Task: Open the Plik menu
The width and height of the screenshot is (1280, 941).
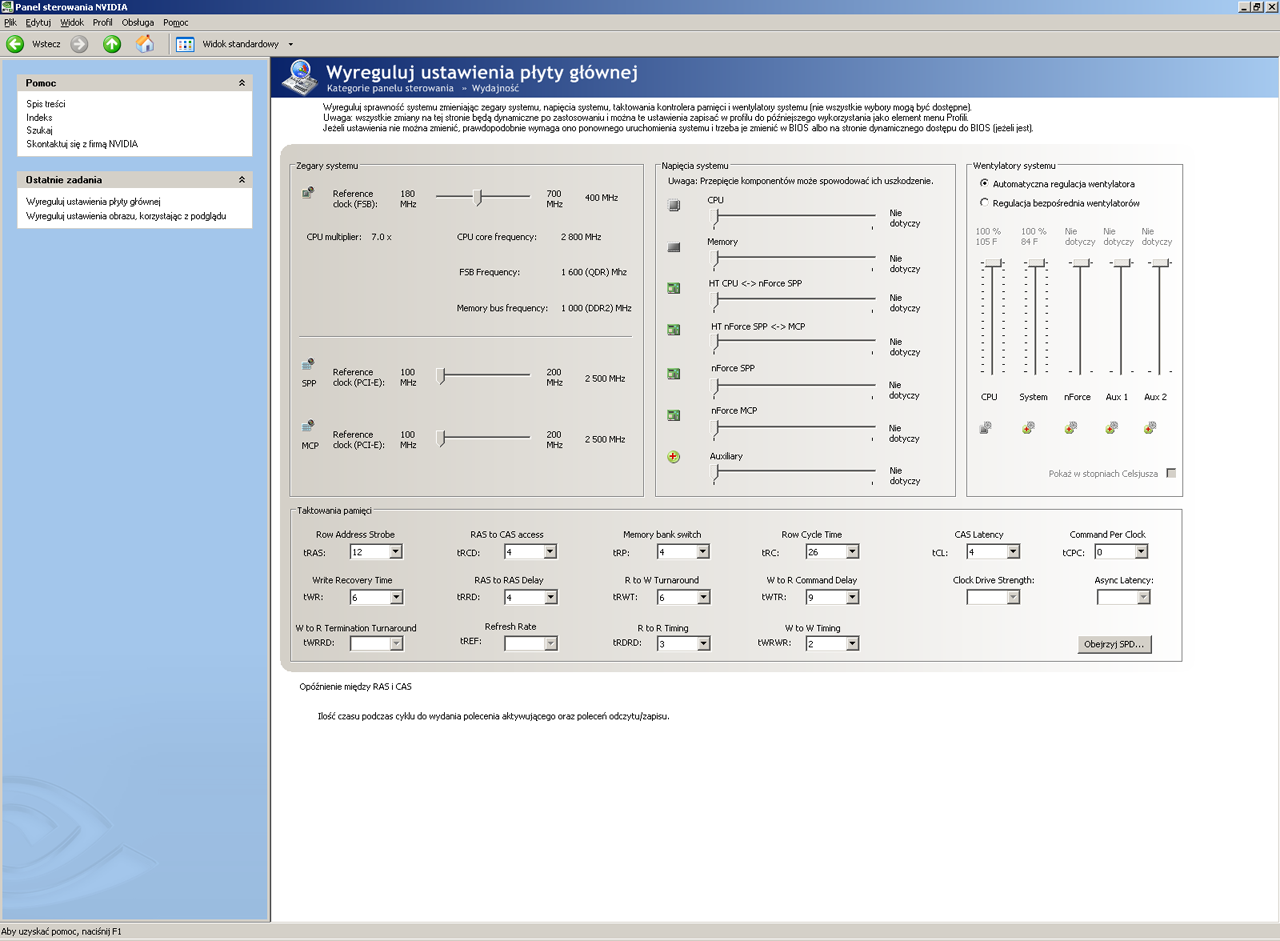Action: point(11,22)
